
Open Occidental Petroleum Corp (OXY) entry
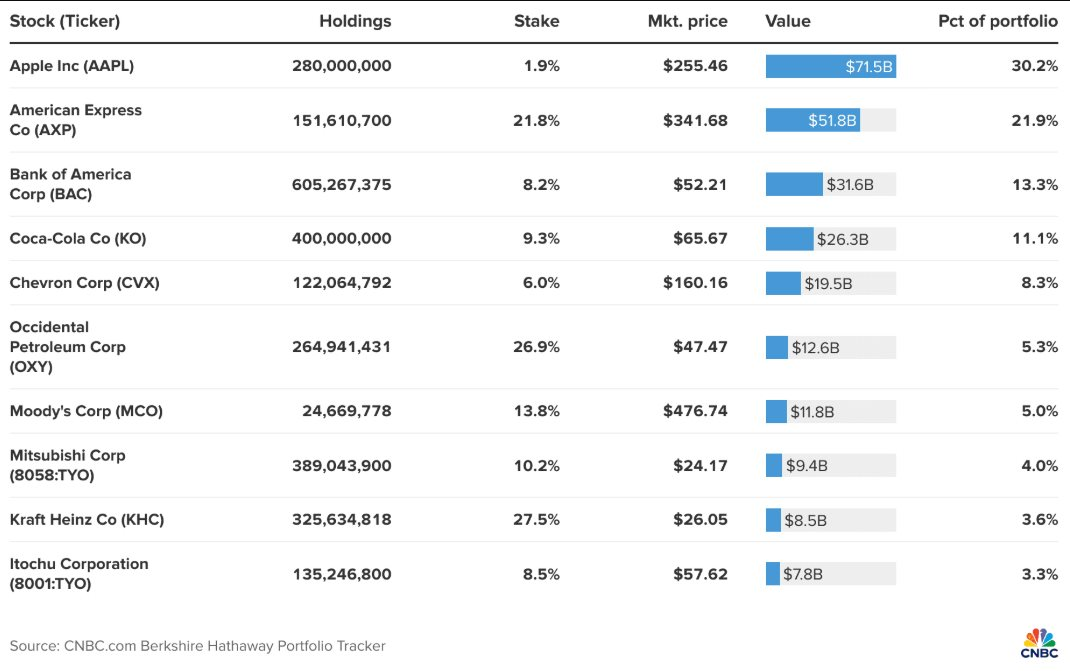click(x=68, y=347)
